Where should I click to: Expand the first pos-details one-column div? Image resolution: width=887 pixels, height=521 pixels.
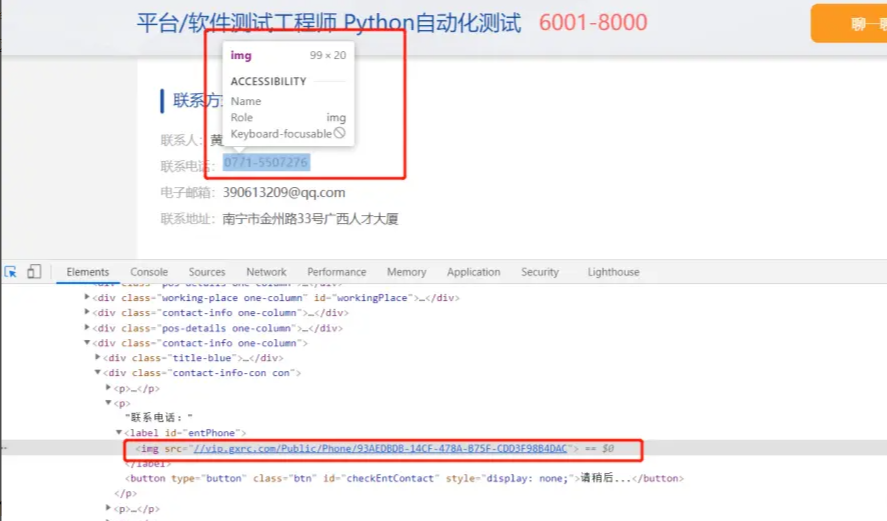point(87,328)
